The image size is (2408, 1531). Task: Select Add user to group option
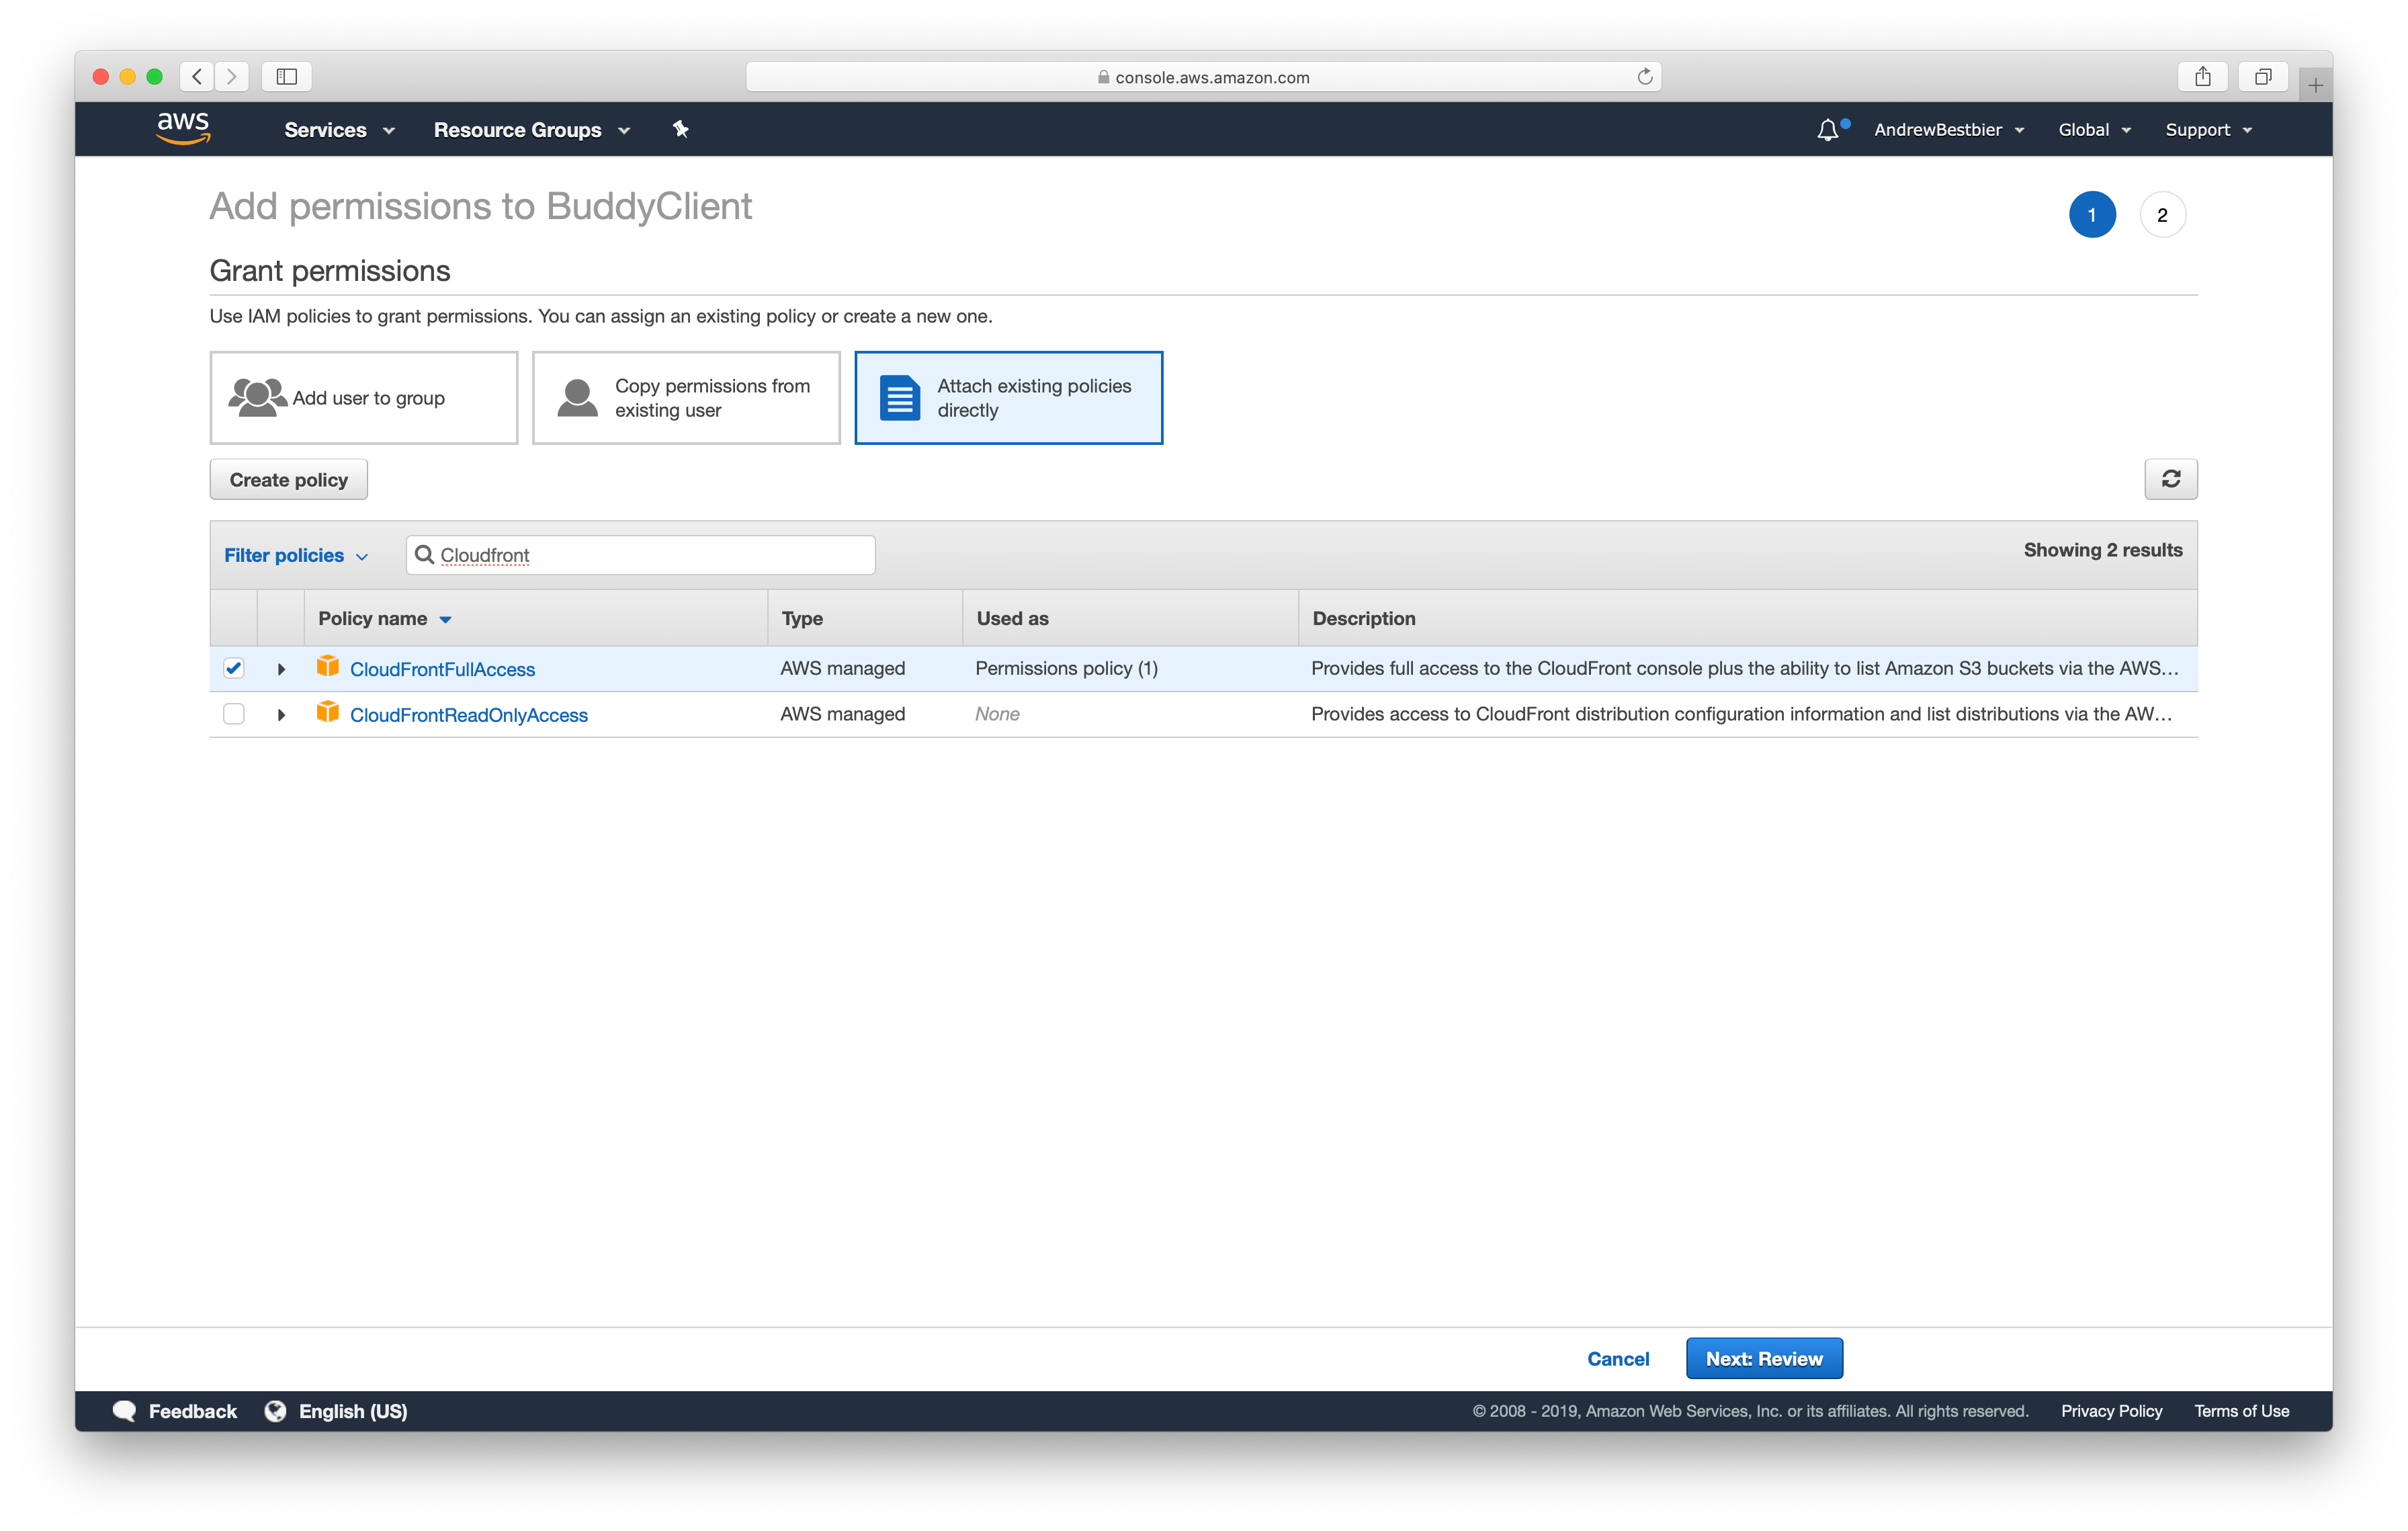coord(364,398)
